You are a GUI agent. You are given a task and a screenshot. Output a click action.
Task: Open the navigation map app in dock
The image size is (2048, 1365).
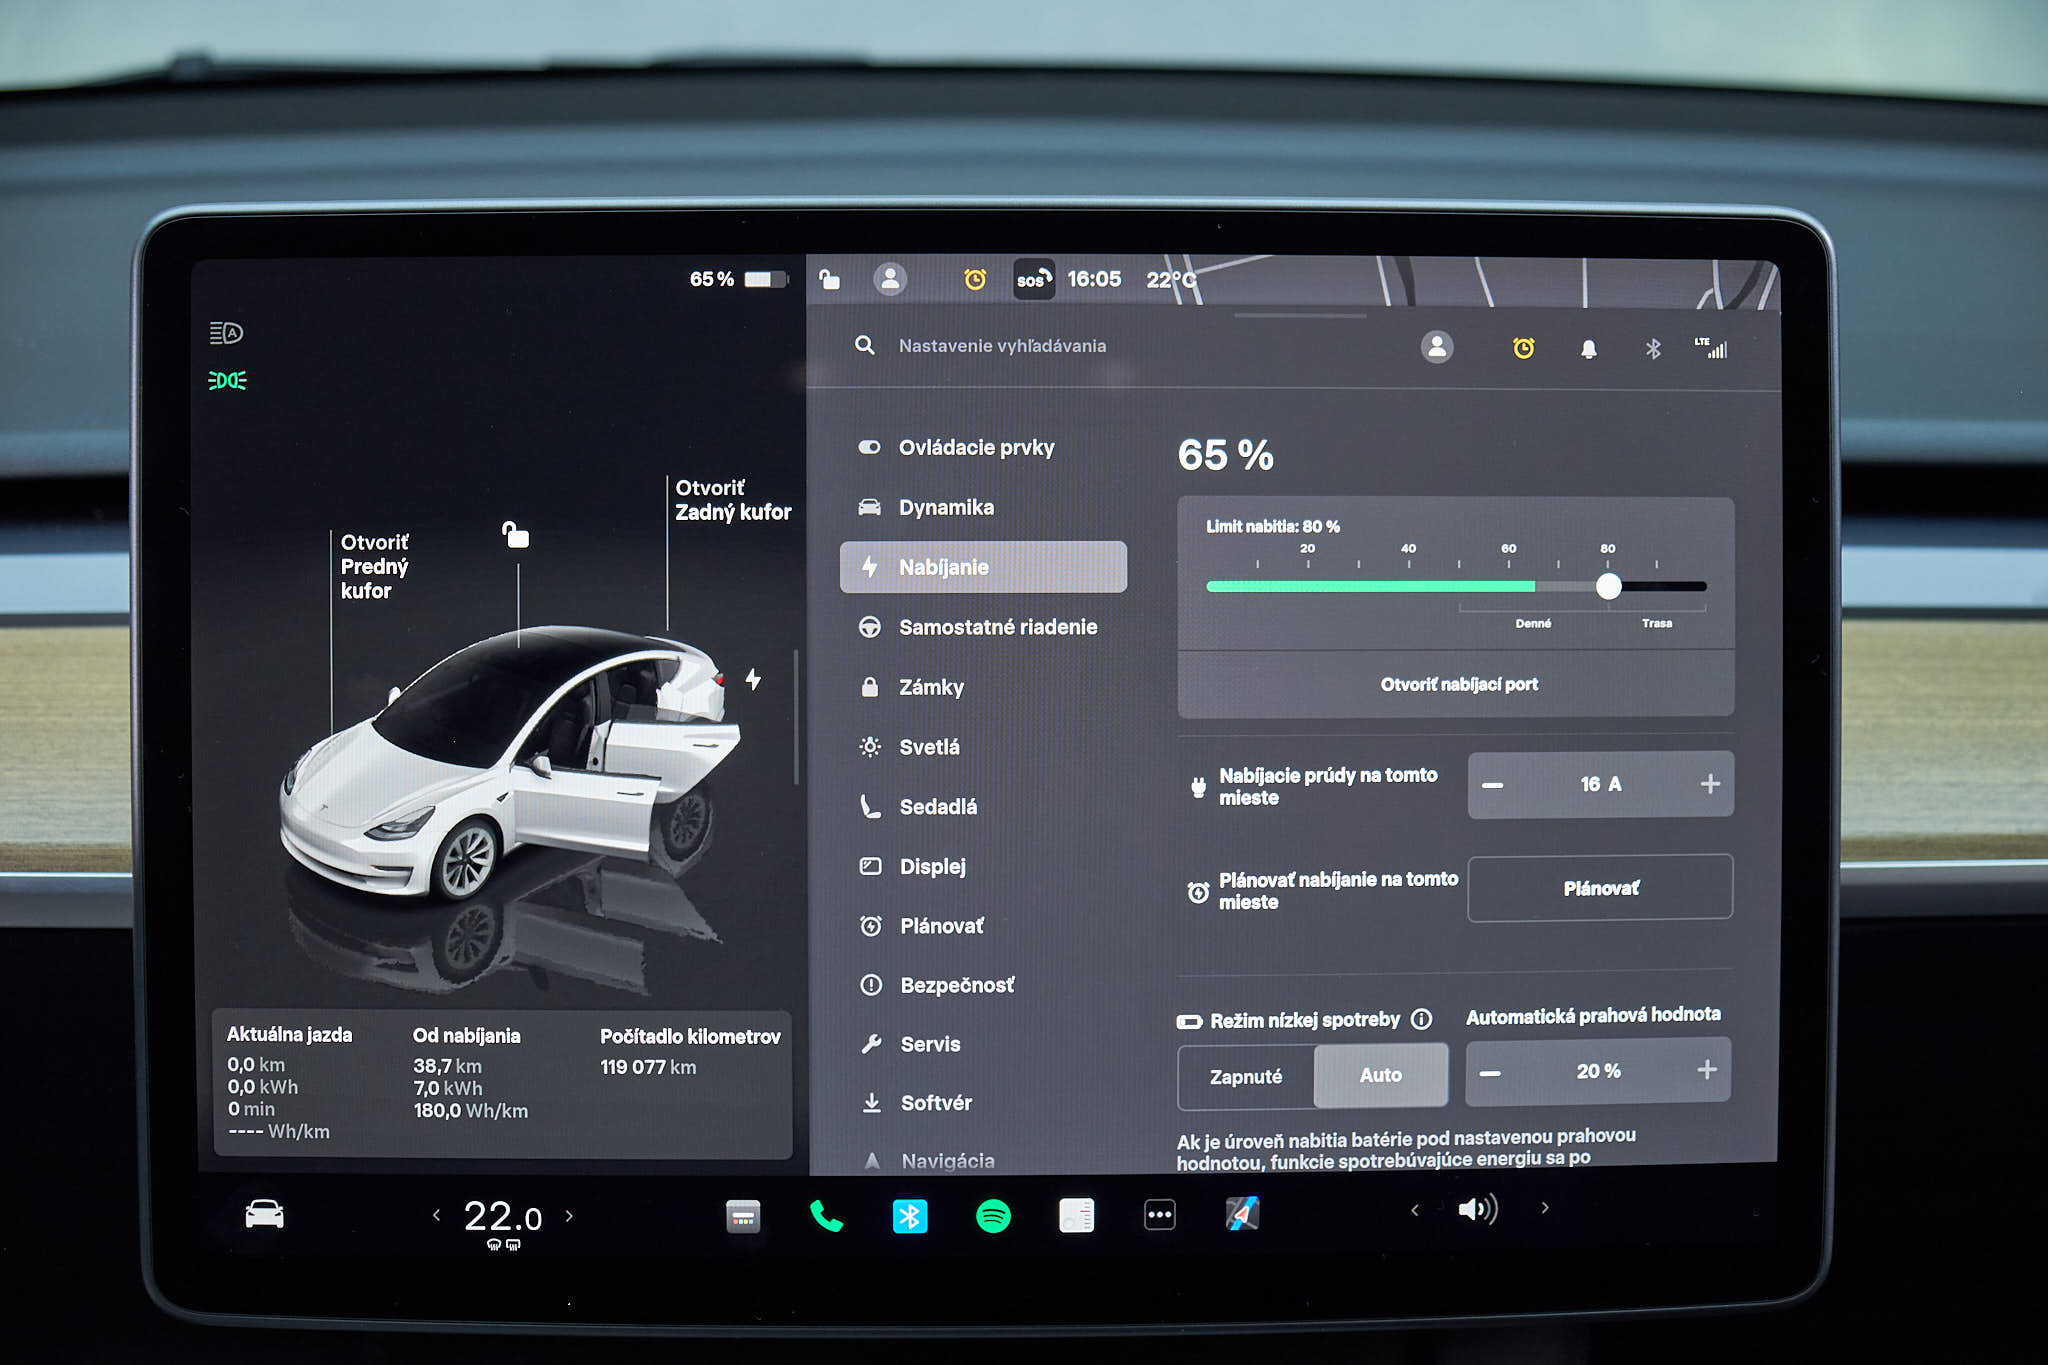click(1242, 1214)
